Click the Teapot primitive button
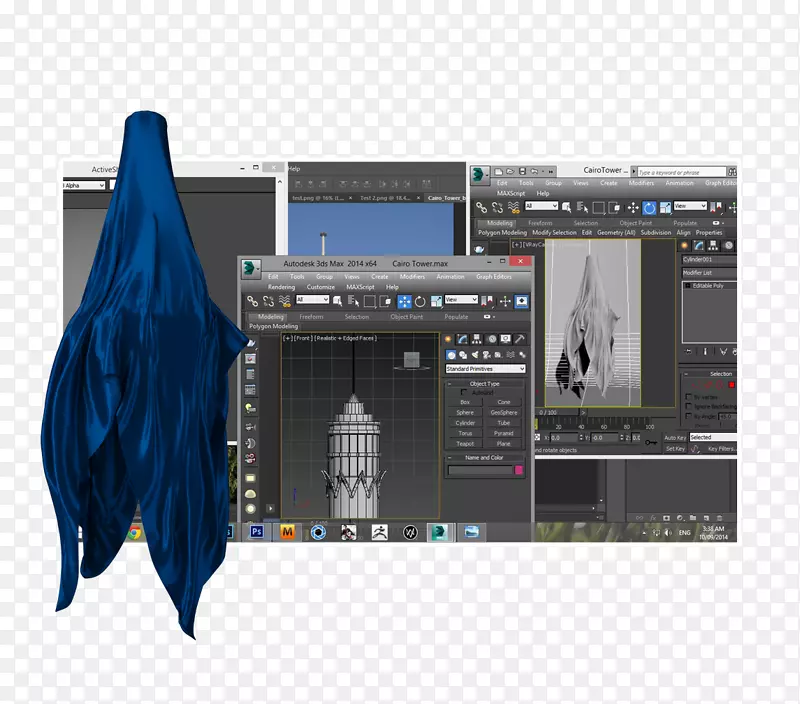800x704 pixels. 465,444
